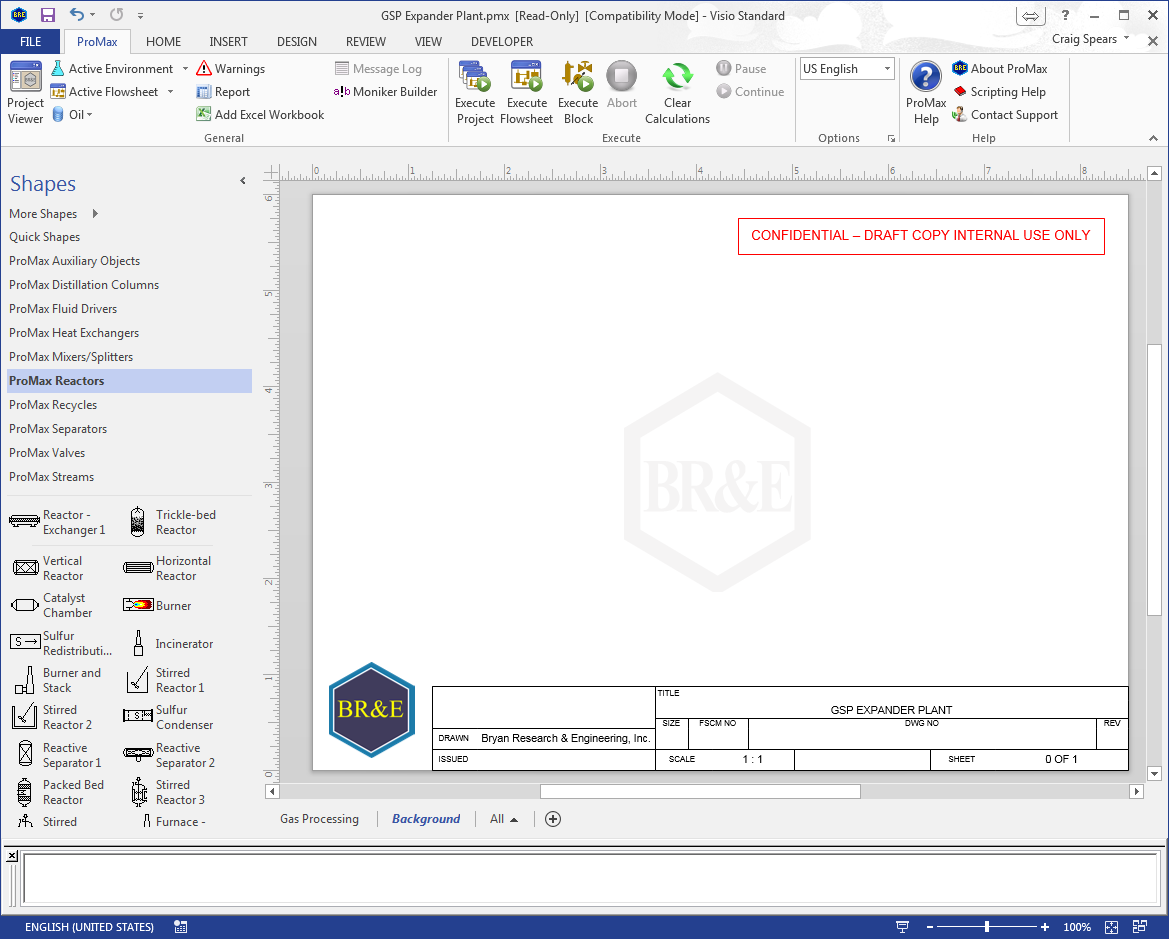Collapse the Shapes pane with the arrow
The width and height of the screenshot is (1169, 939).
(242, 180)
